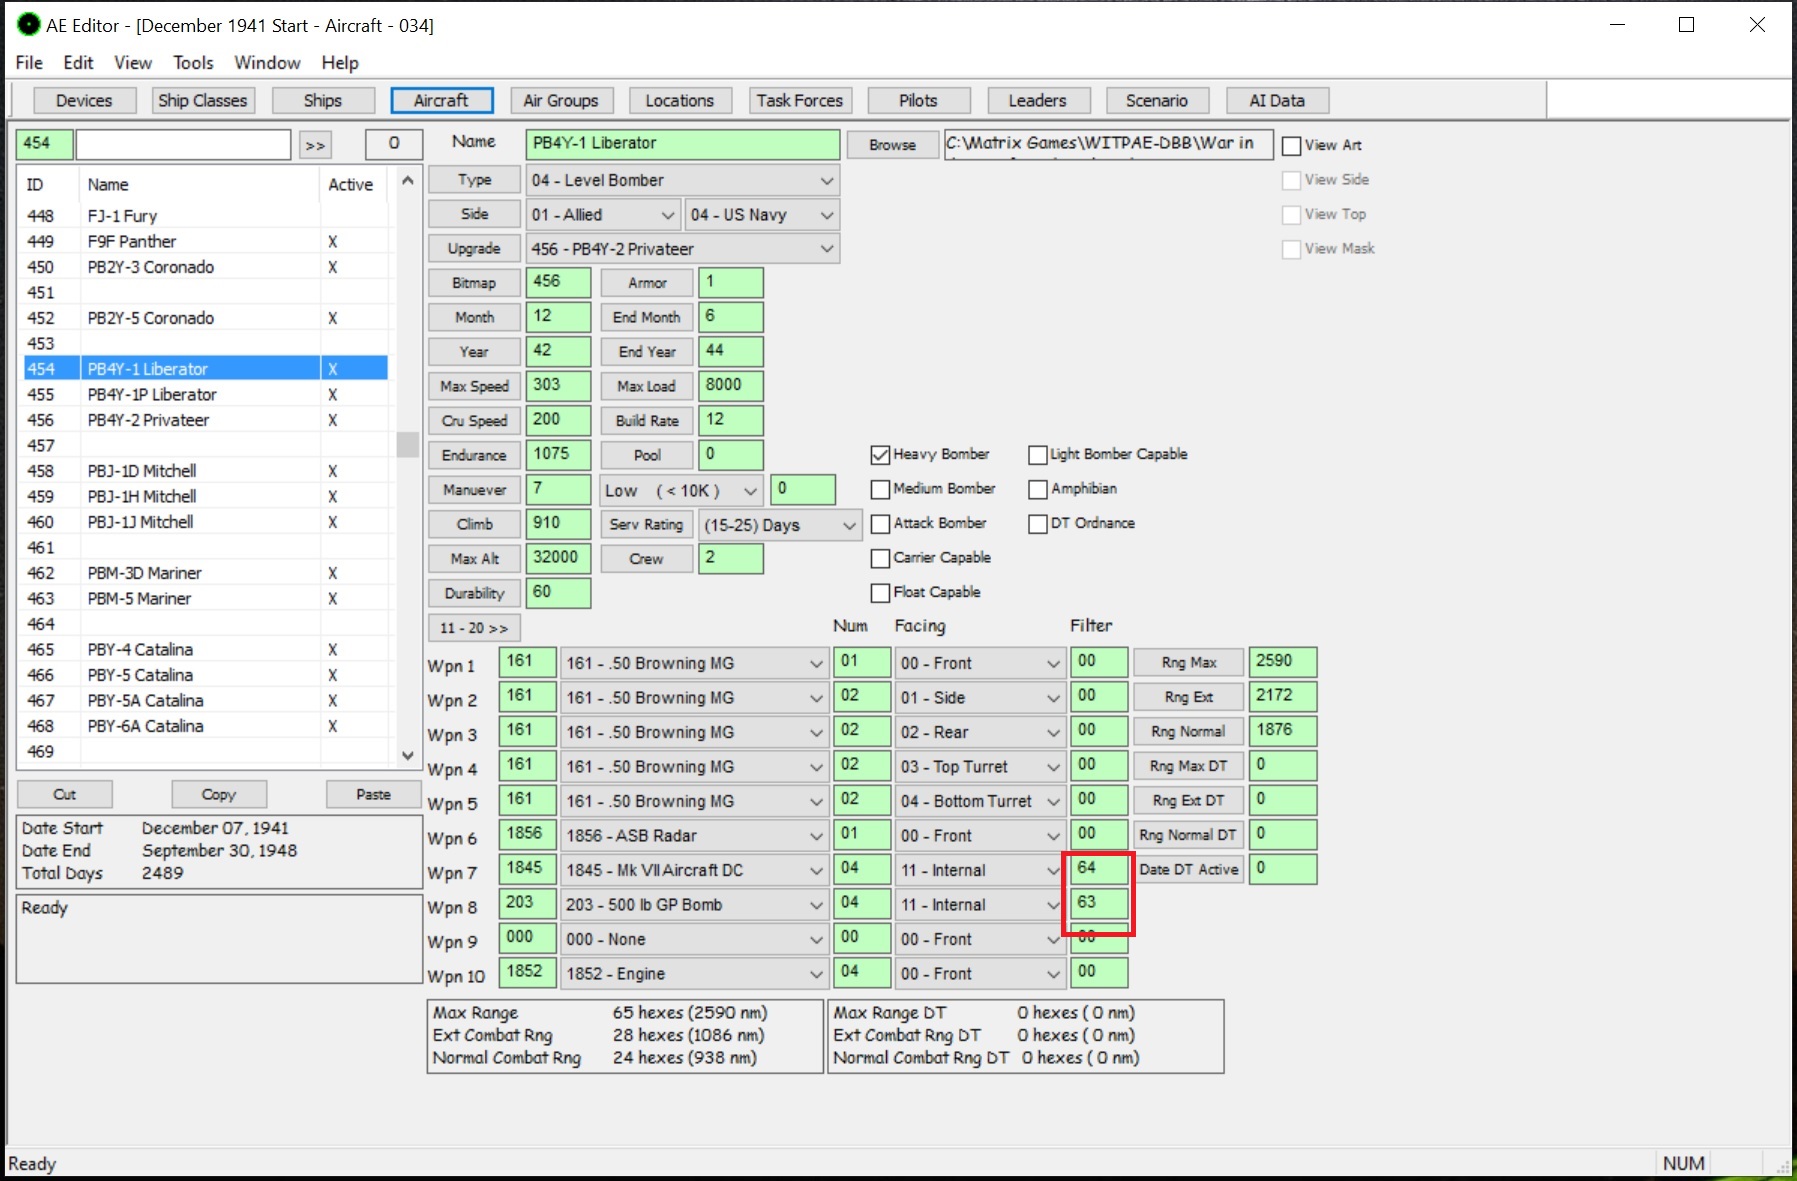Open the nationality dropdown showing US Navy
The image size is (1797, 1181).
tap(762, 215)
